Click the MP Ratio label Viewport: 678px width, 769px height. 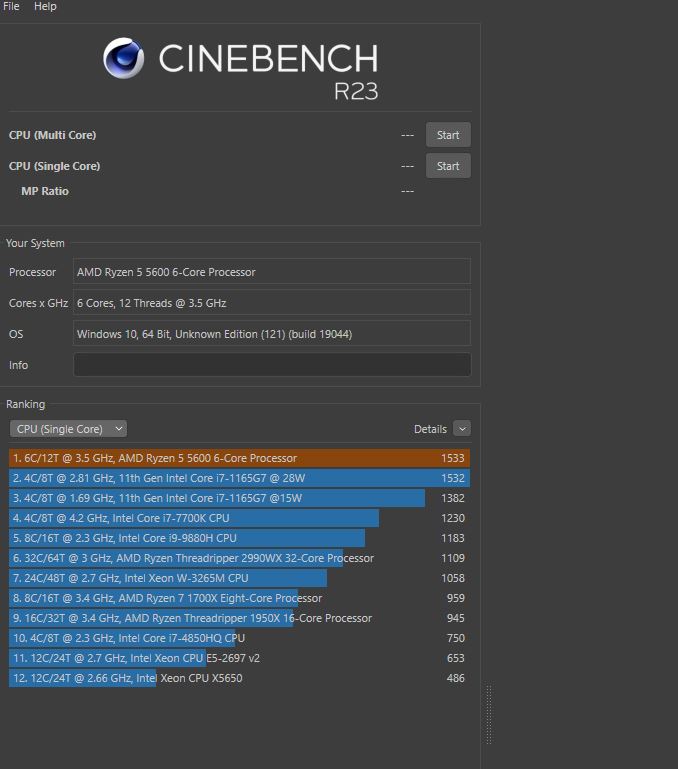pyautogui.click(x=45, y=191)
